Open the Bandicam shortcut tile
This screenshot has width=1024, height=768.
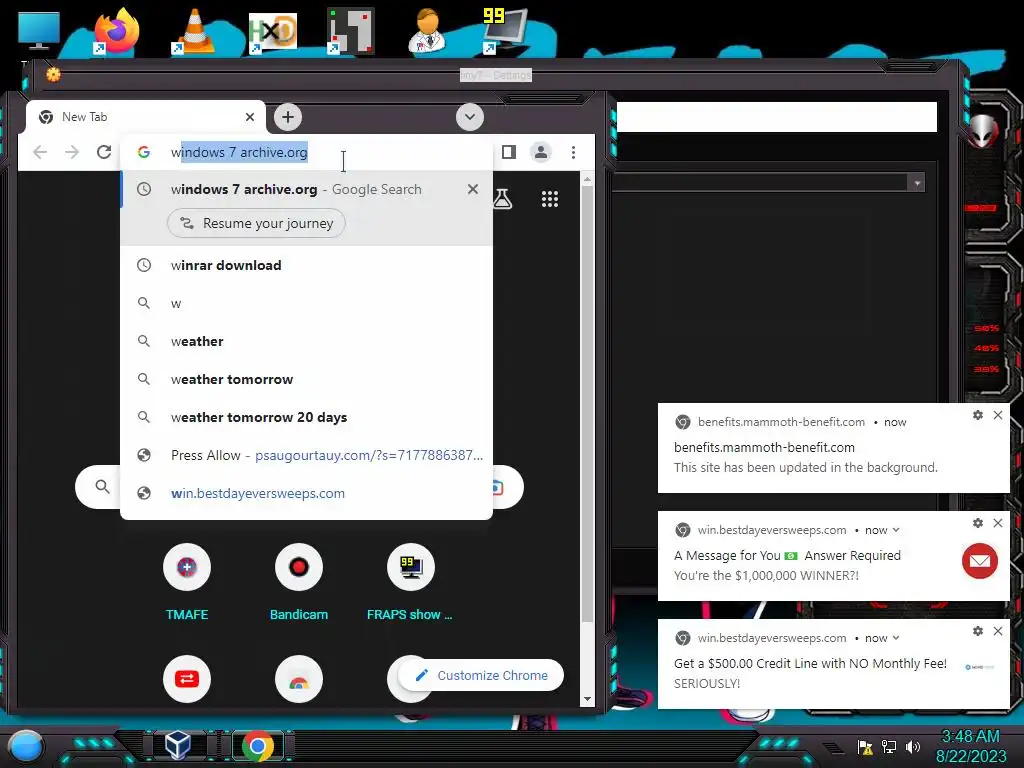click(298, 582)
